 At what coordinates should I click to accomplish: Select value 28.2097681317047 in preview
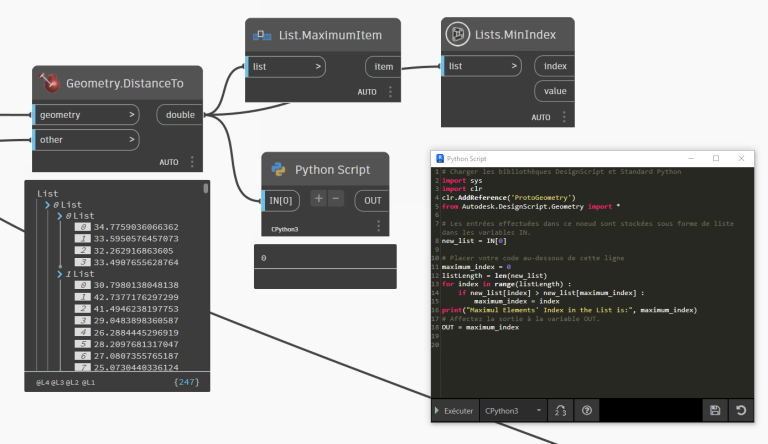click(136, 344)
